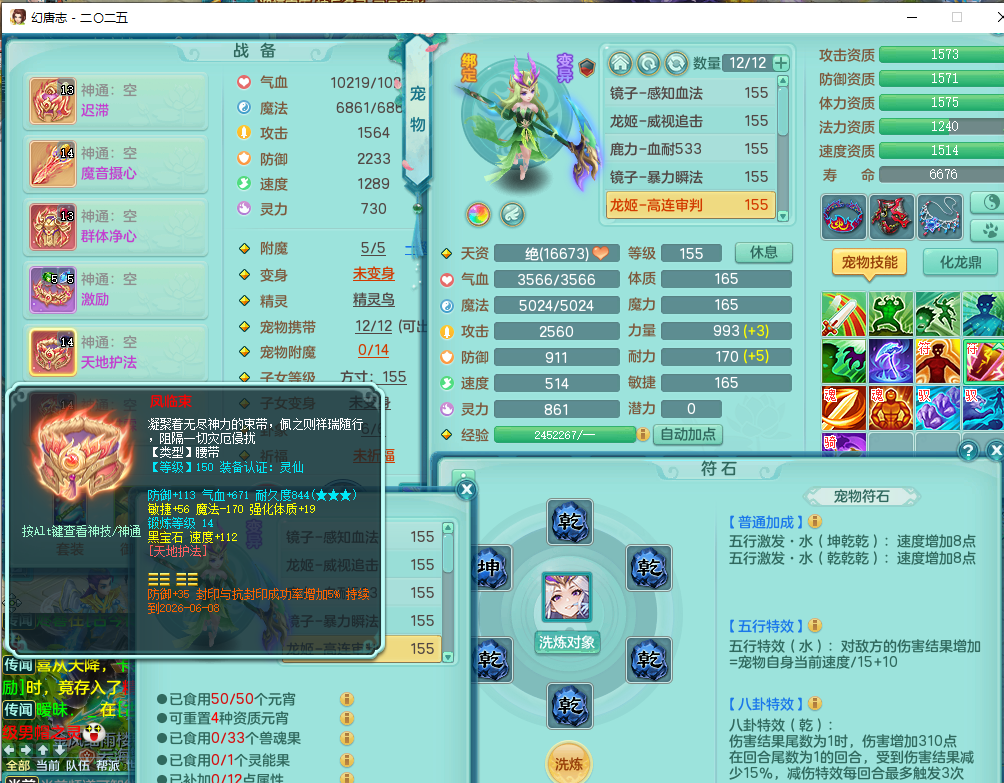1004x783 pixels.
Task: Click the 12/12 宠物携带 link
Action: point(373,326)
